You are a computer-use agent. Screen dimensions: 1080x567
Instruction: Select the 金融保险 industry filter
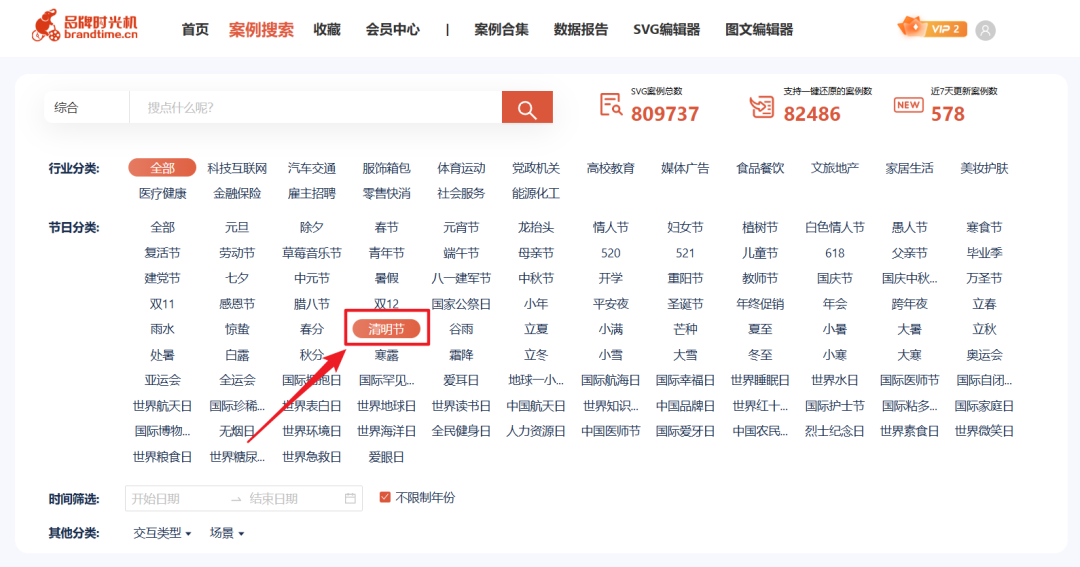[x=237, y=193]
